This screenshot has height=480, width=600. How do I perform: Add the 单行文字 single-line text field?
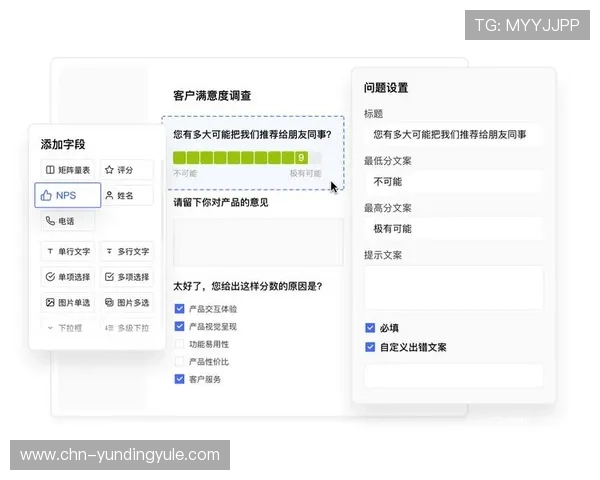[x=67, y=251]
